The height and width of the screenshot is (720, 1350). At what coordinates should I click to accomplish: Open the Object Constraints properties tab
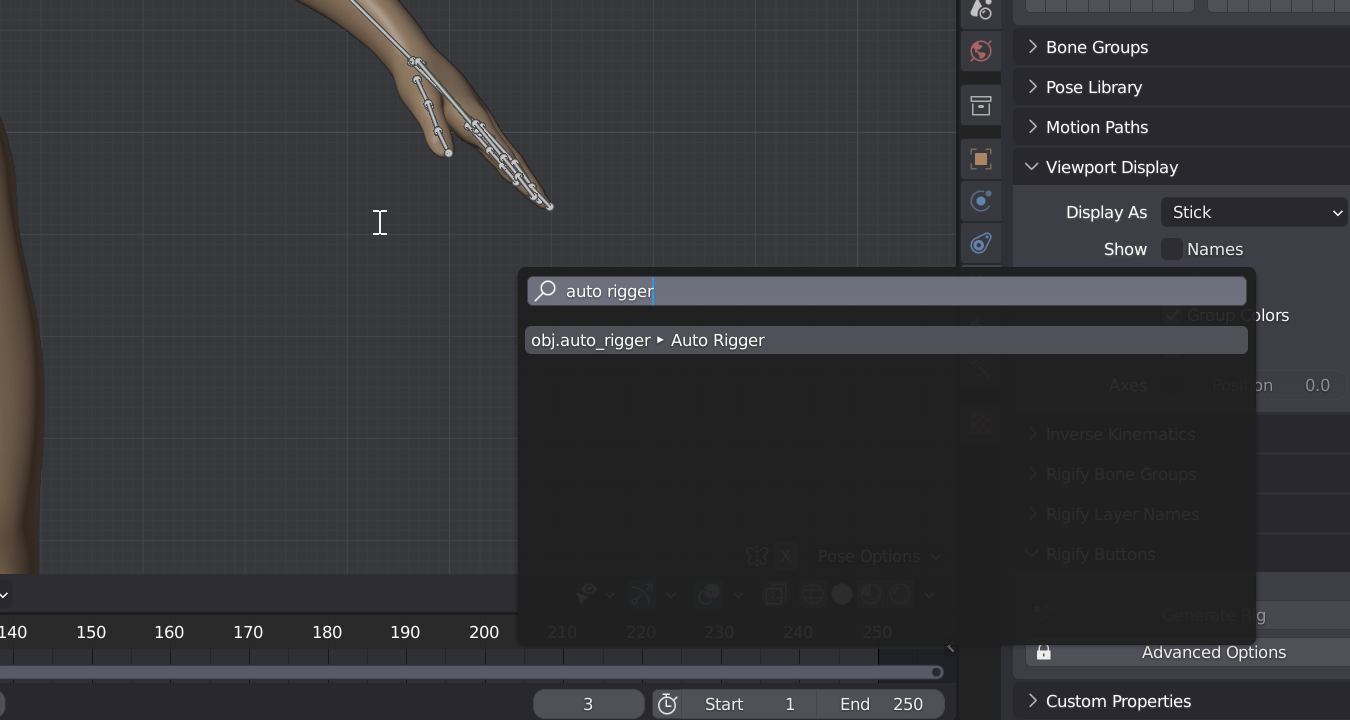pos(981,243)
